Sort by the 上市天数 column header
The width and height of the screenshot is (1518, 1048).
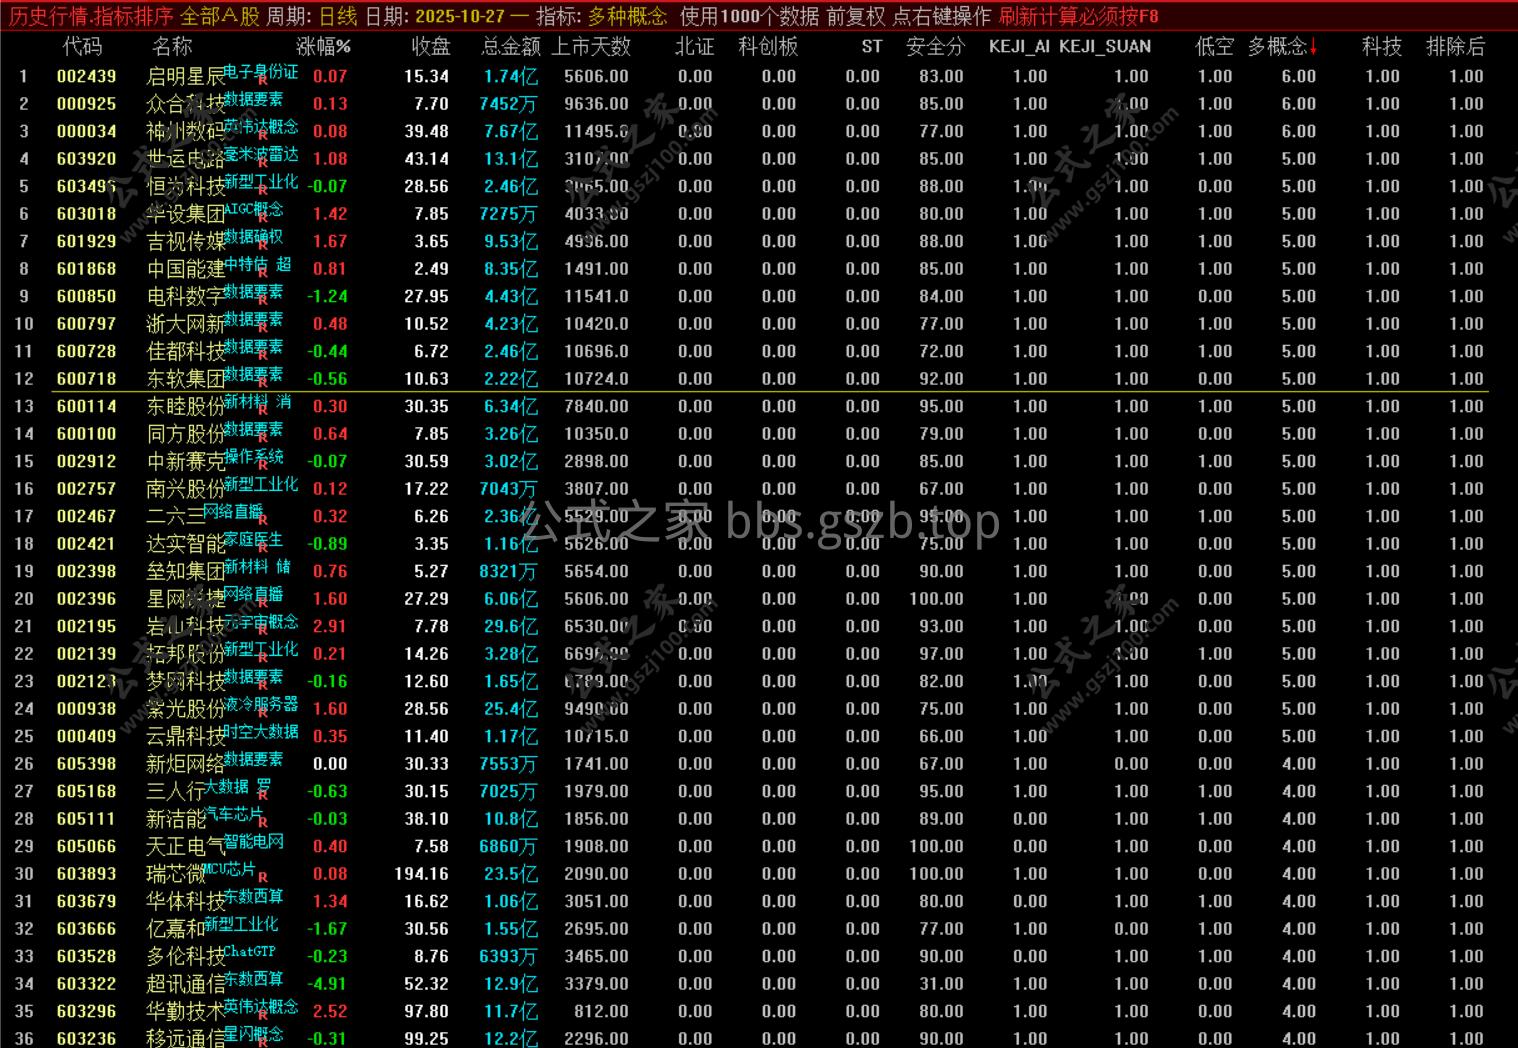click(591, 46)
